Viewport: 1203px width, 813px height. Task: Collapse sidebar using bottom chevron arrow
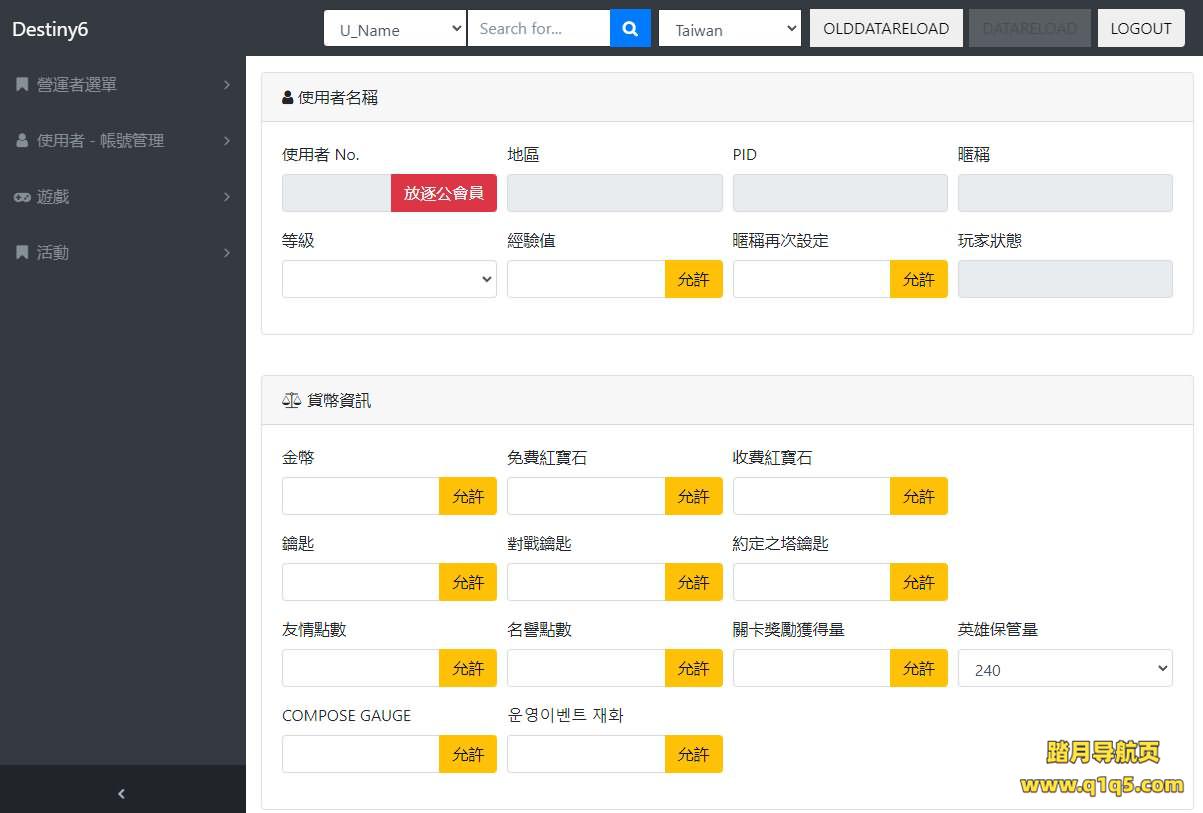[122, 793]
